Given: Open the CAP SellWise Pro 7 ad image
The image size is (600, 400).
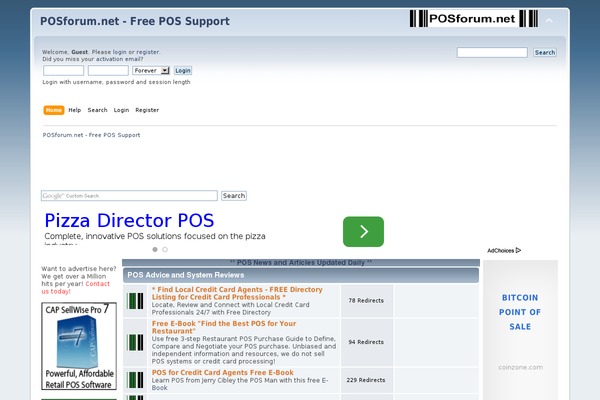Looking at the screenshot, I should 79,346.
